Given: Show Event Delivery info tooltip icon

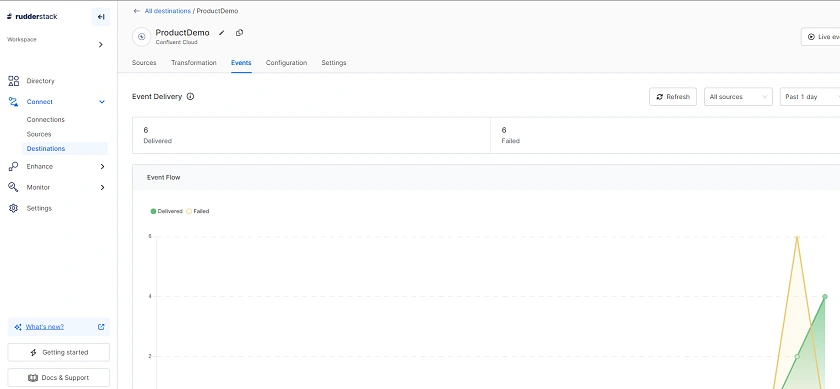Looking at the screenshot, I should click(190, 96).
